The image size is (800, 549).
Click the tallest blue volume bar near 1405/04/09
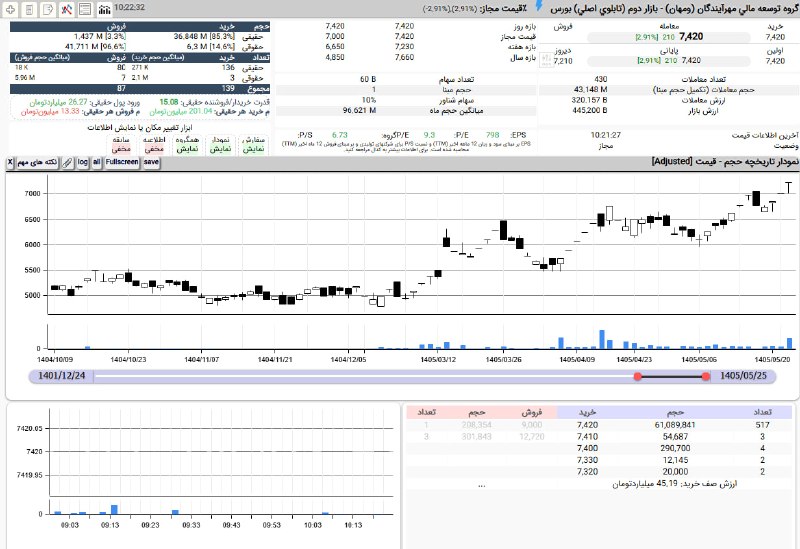pos(602,339)
